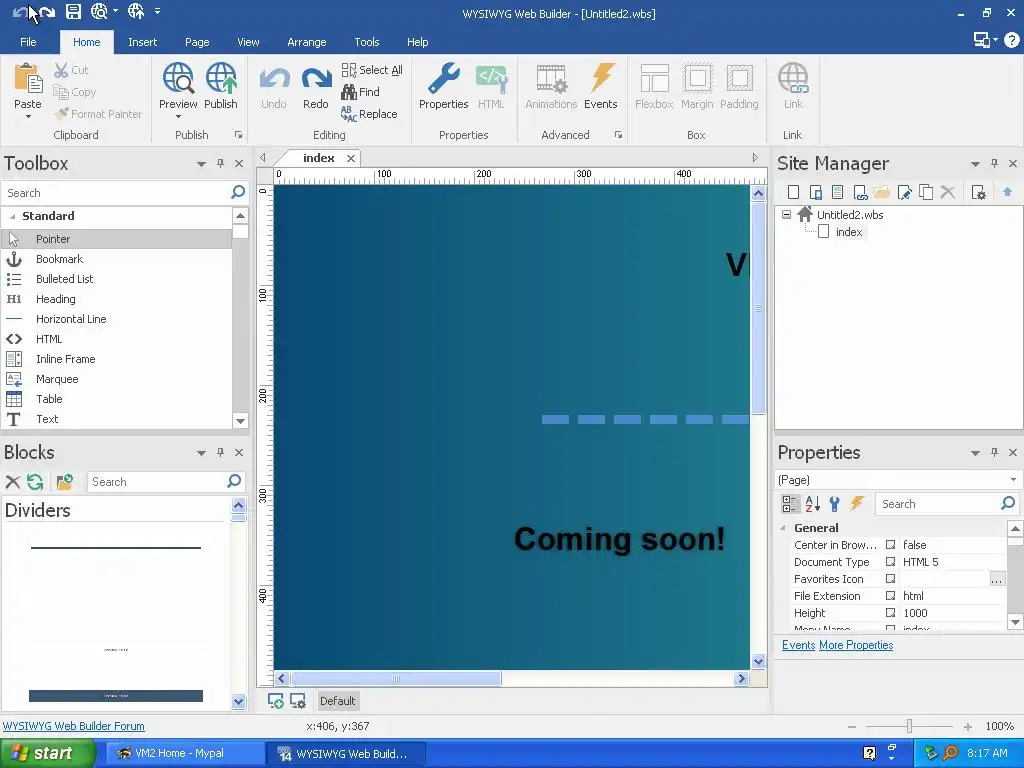
Task: Open the quick access toolbar customize dropdown
Action: [157, 11]
